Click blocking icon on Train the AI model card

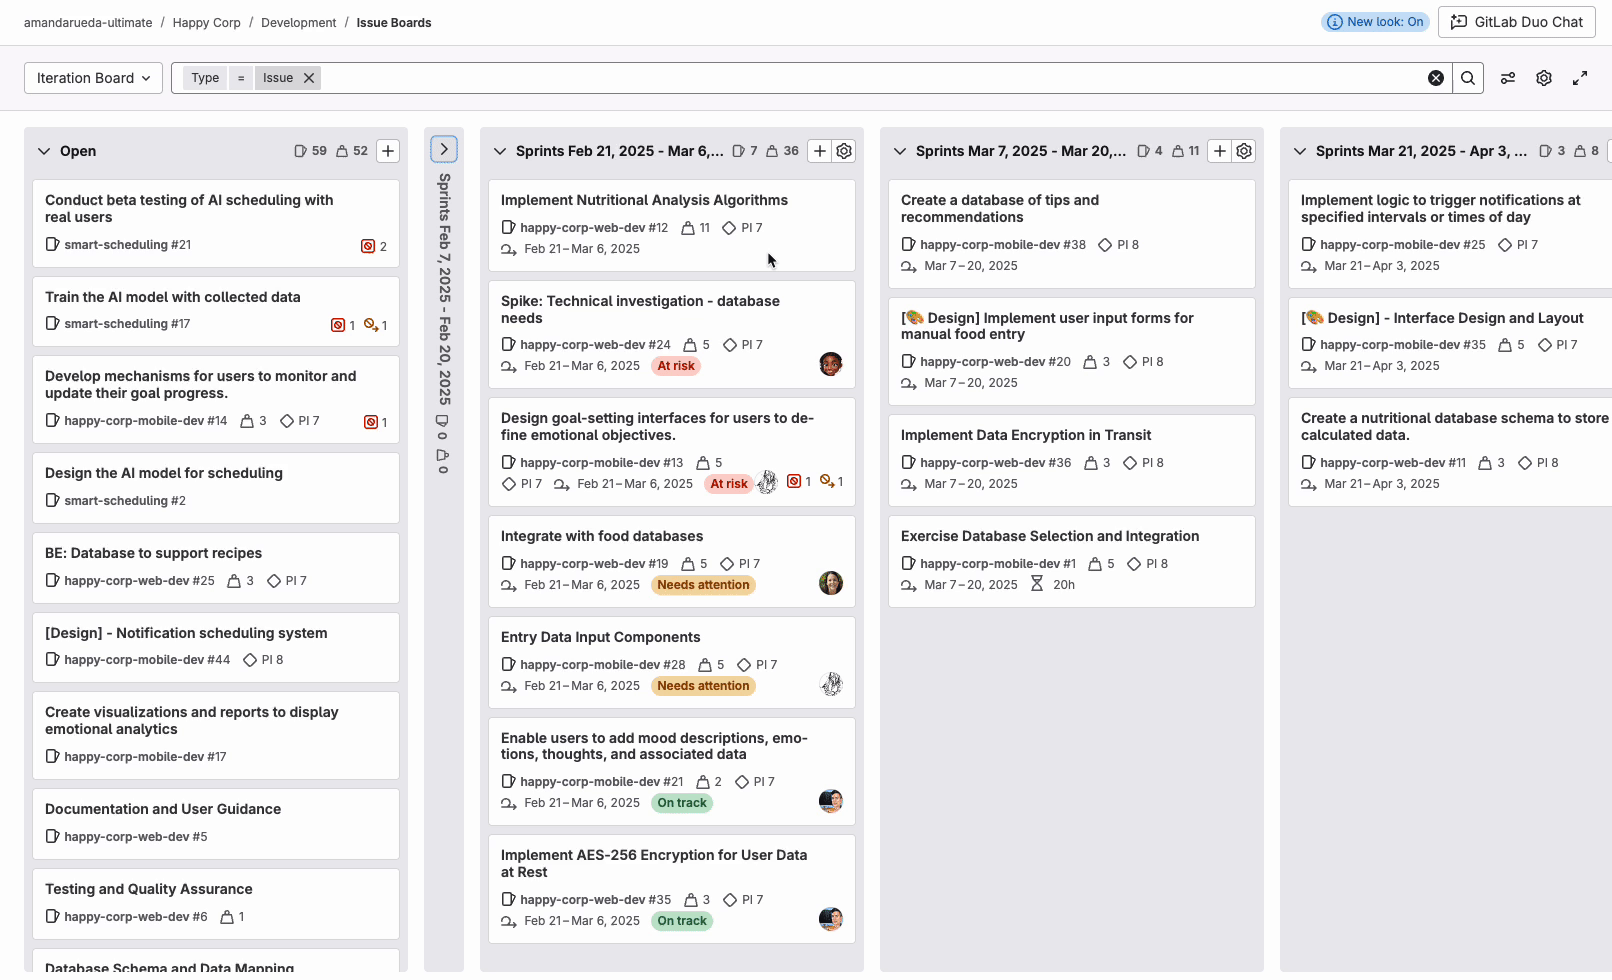[x=371, y=325]
